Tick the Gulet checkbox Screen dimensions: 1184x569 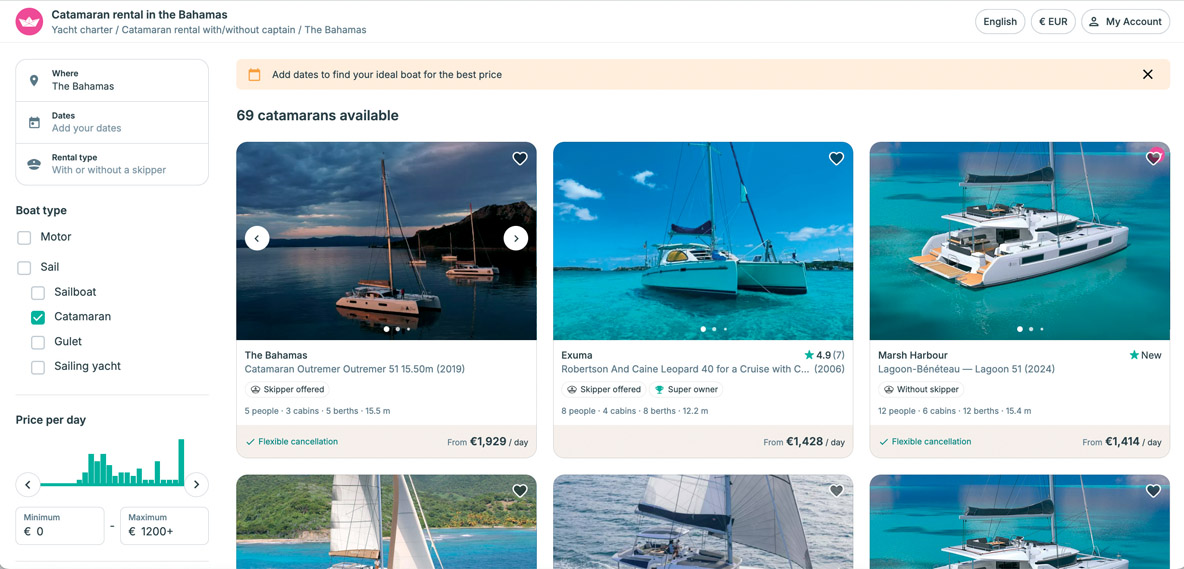click(x=38, y=342)
